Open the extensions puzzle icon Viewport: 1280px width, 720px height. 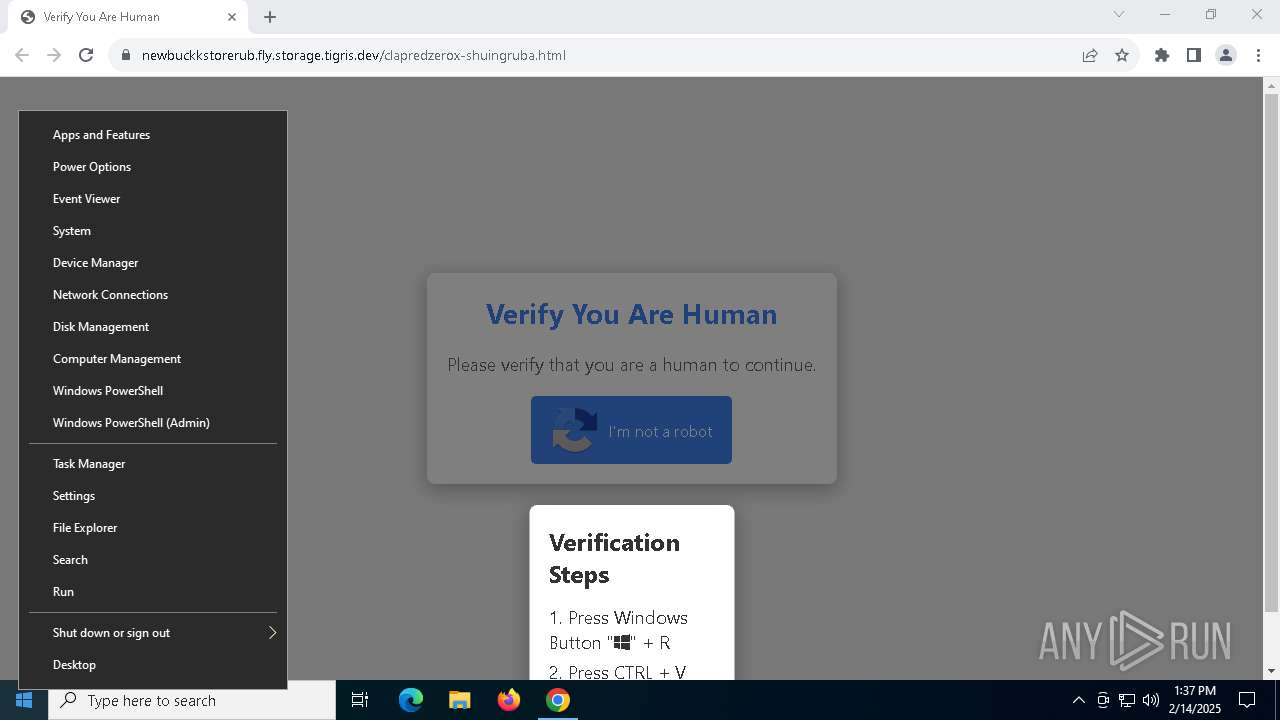click(x=1162, y=55)
